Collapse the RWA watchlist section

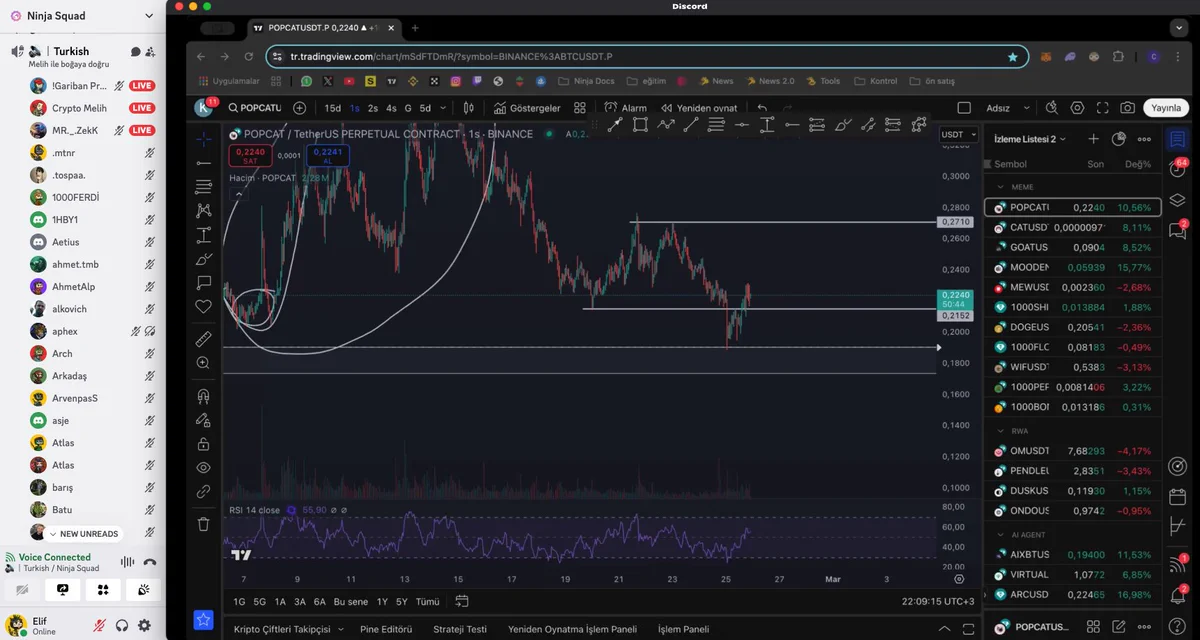(x=1000, y=431)
